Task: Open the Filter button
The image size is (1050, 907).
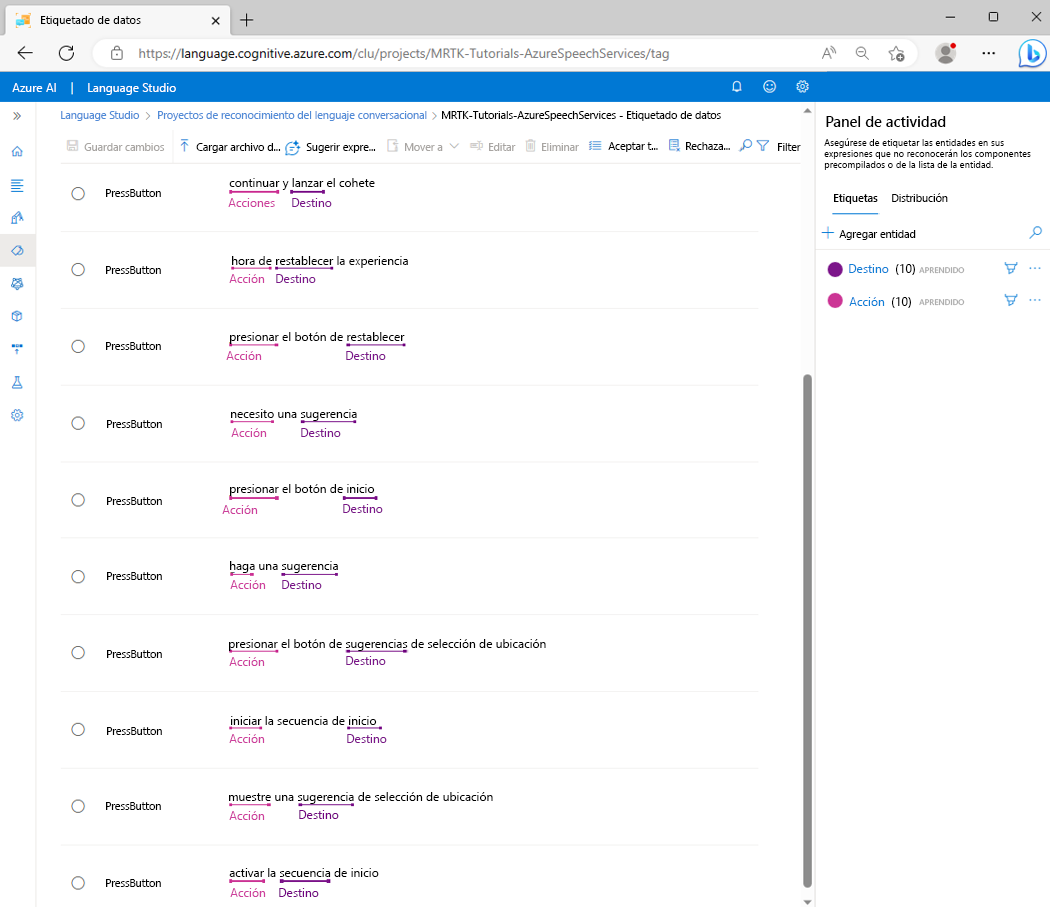Action: coord(779,146)
